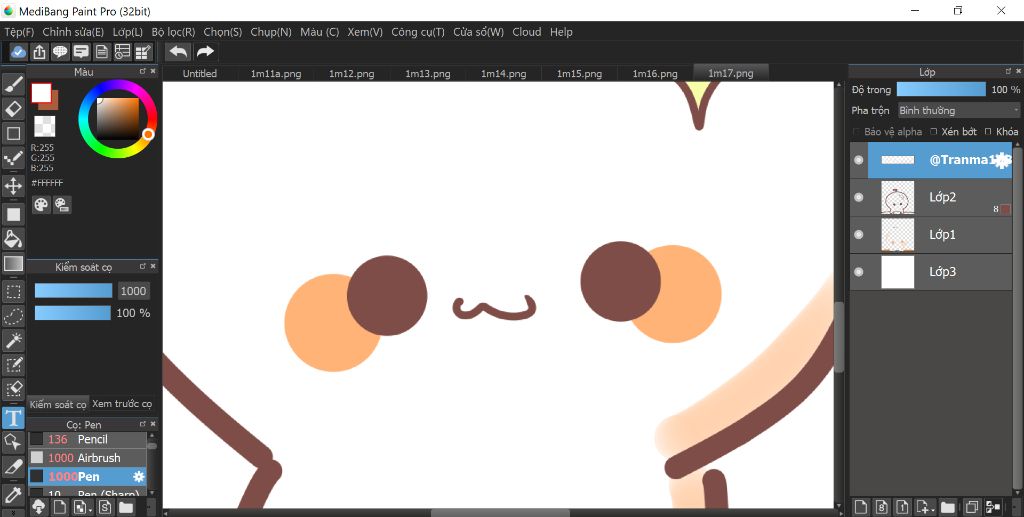Open Pen brush settings gear
The width and height of the screenshot is (1024, 517).
(x=138, y=477)
